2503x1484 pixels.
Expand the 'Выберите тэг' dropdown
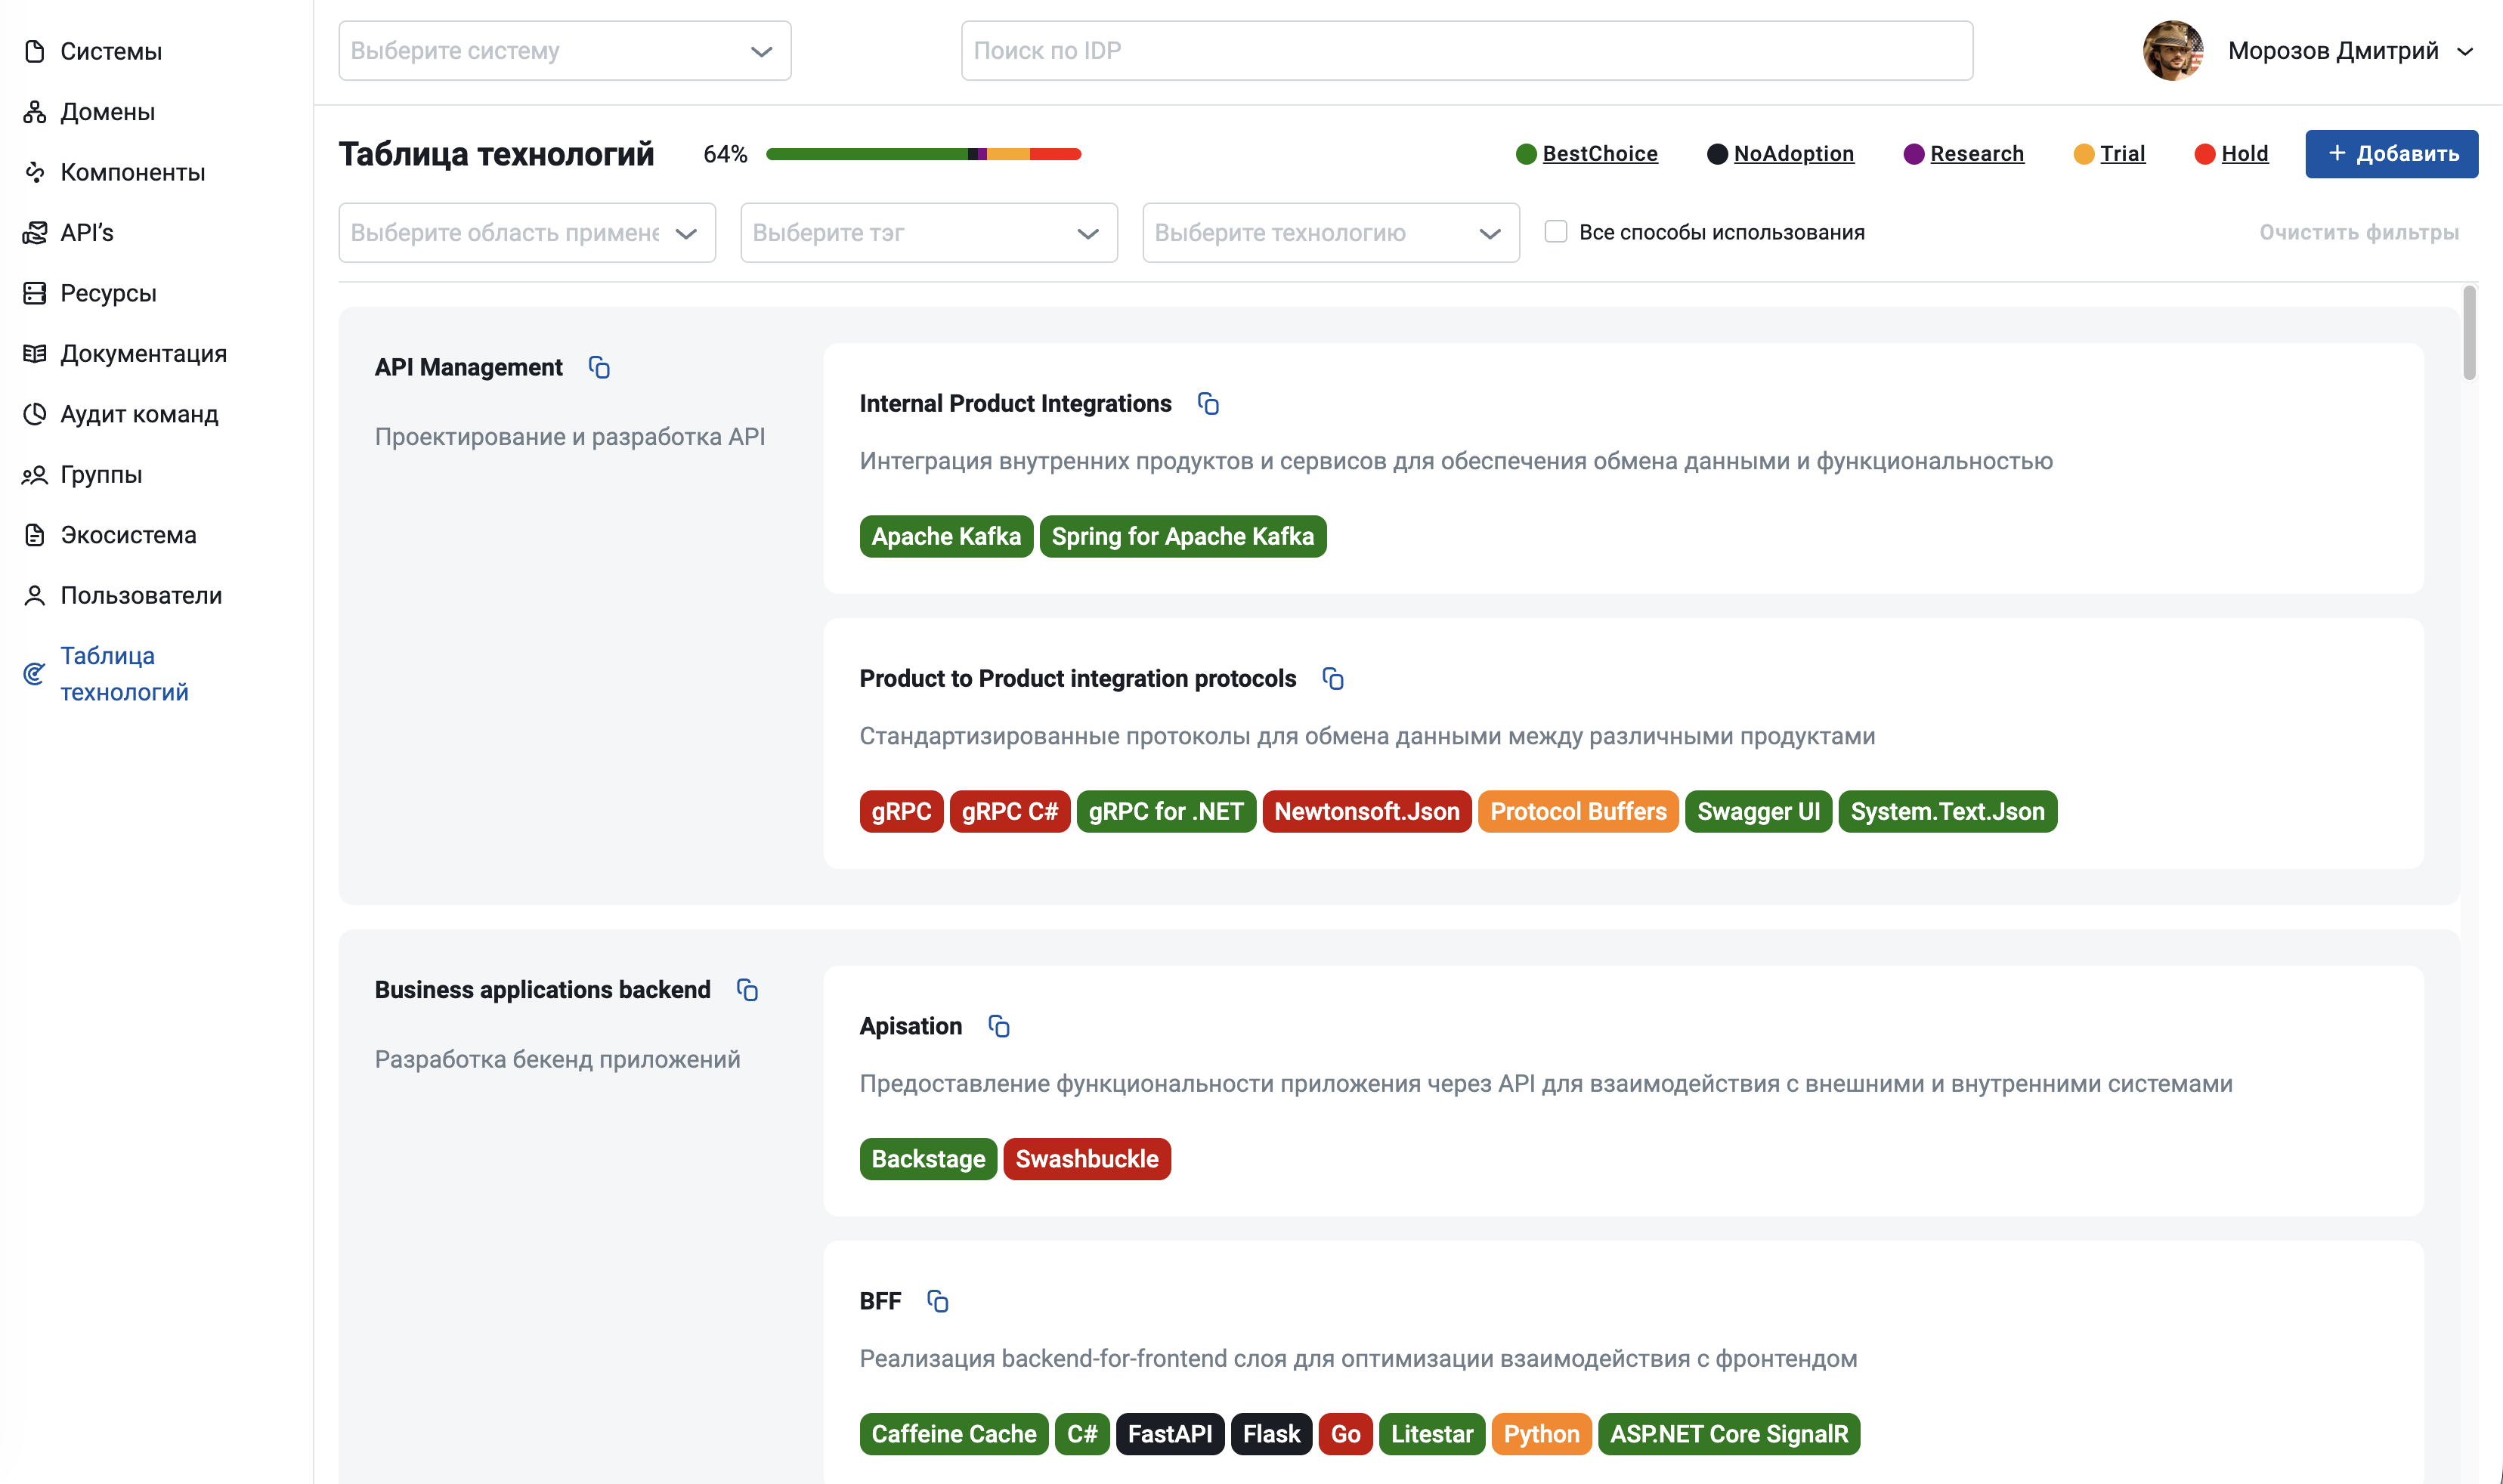point(928,233)
